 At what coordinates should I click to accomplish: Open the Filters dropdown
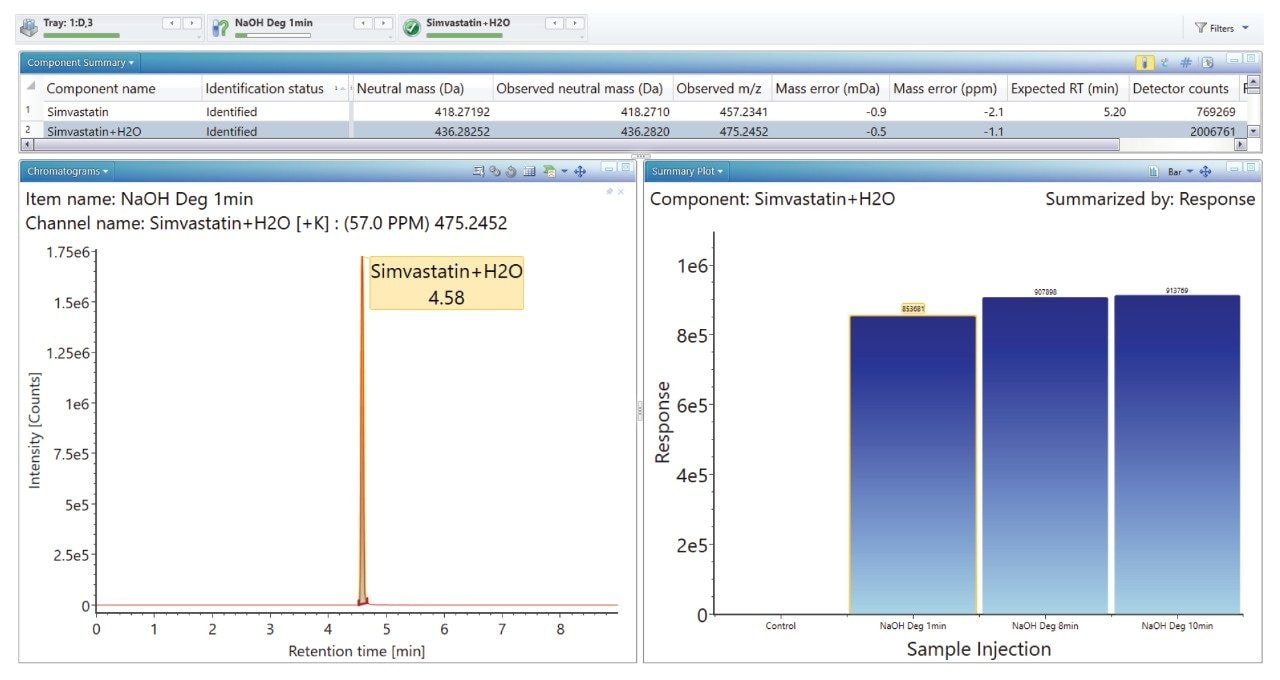[x=1222, y=28]
